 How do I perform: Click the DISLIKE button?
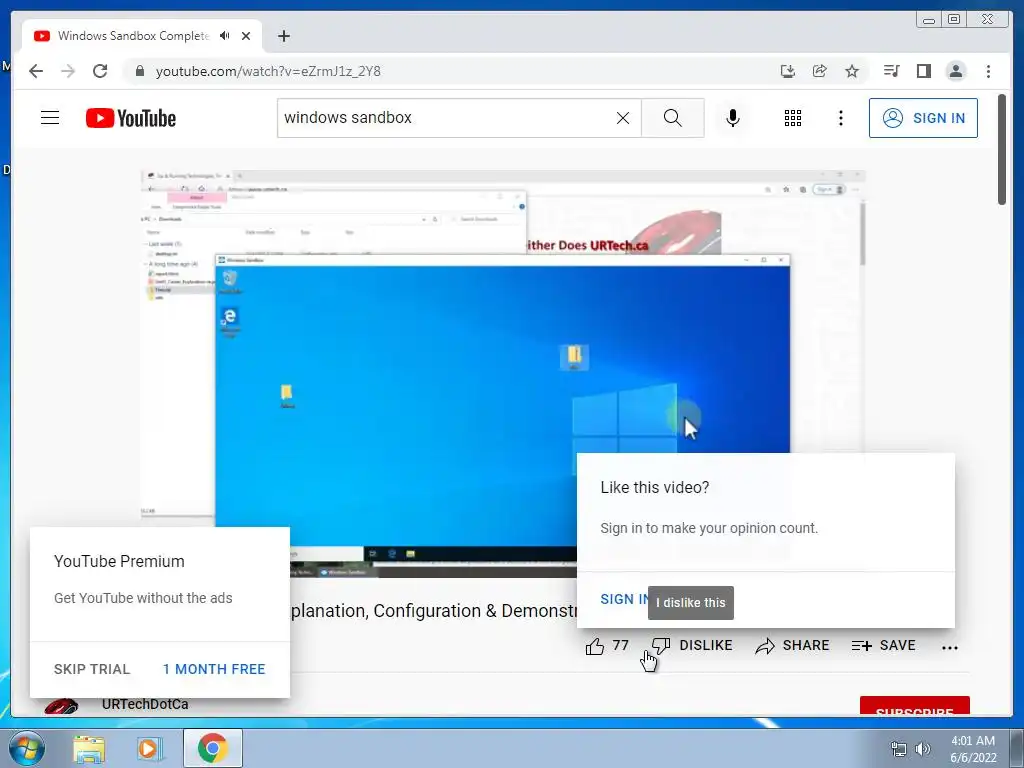click(692, 646)
